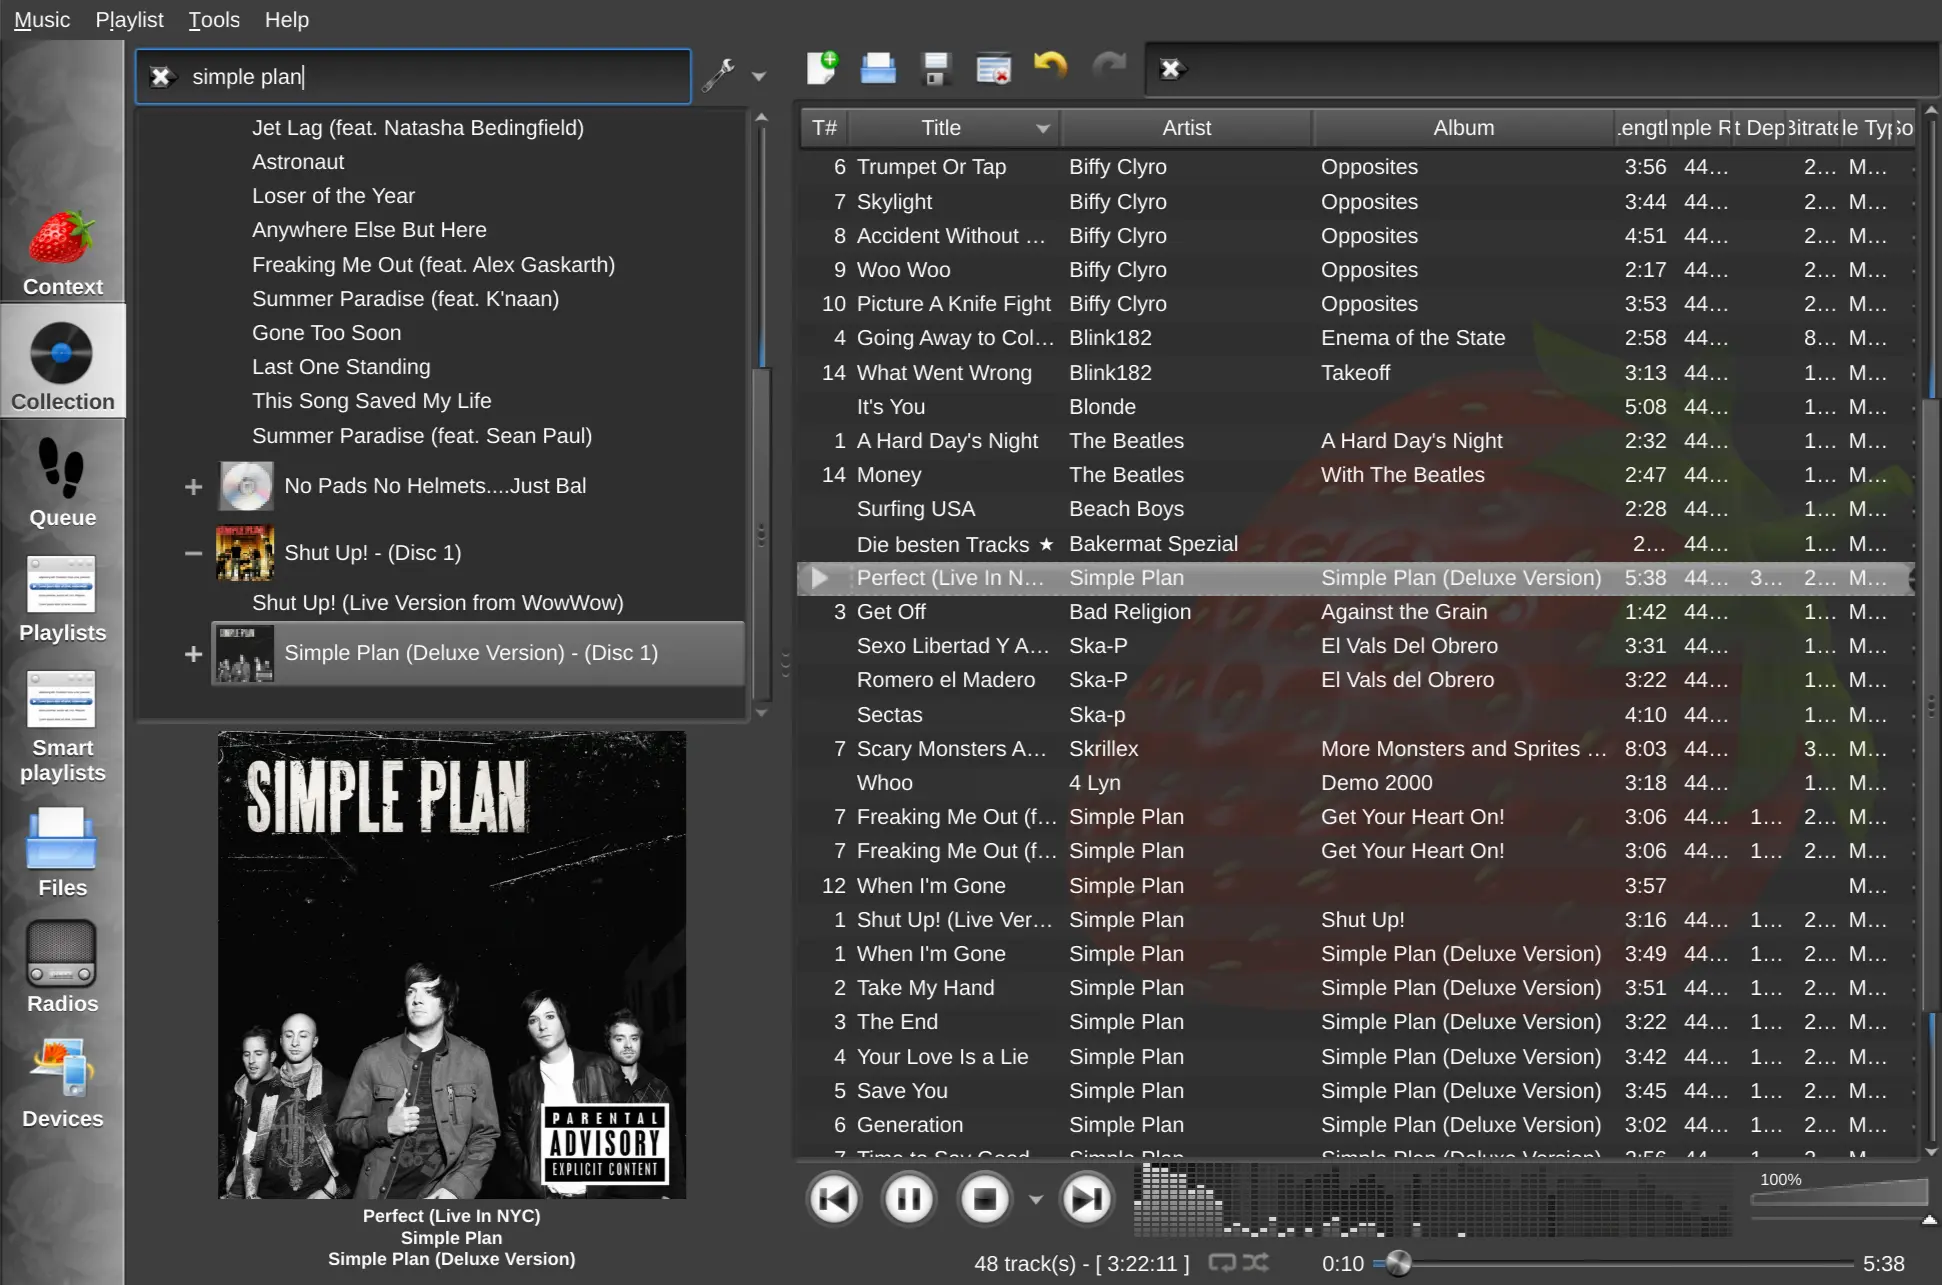Open the Devices view

coord(62,1082)
